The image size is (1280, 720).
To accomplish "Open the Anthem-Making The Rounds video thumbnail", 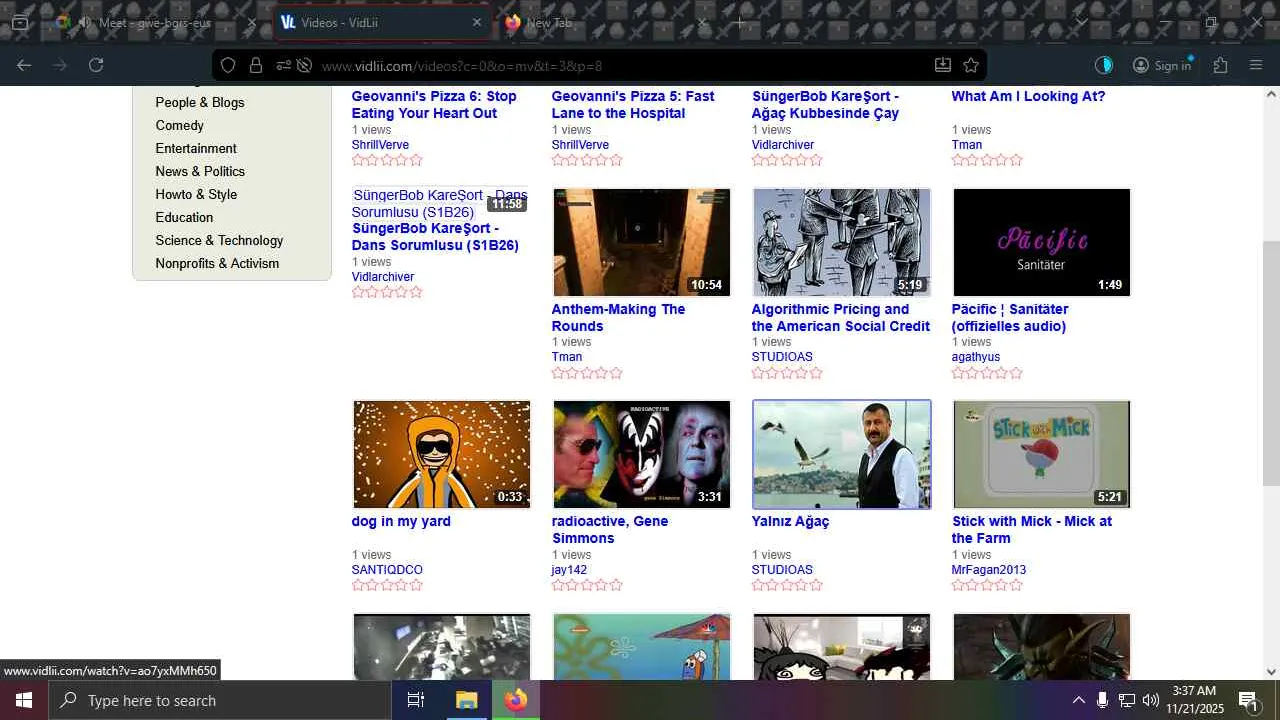I will click(642, 242).
